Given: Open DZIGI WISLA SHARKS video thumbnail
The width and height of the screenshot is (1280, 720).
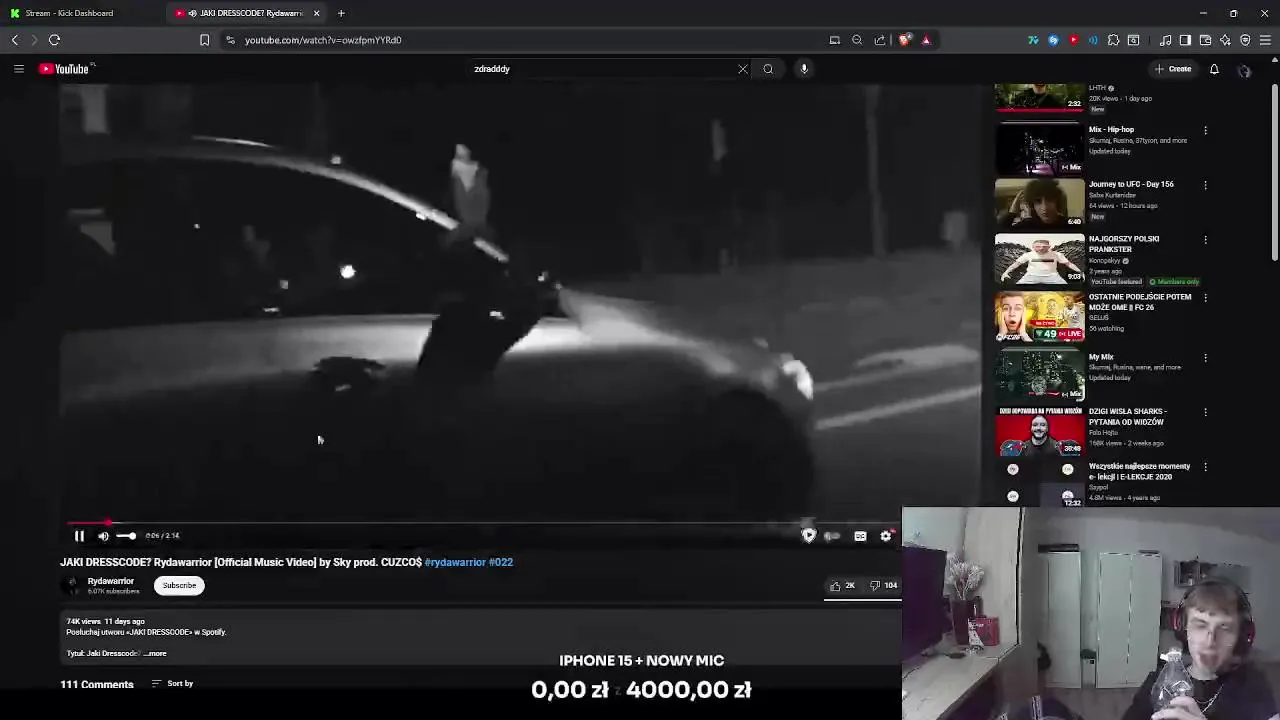Looking at the screenshot, I should coord(1039,430).
